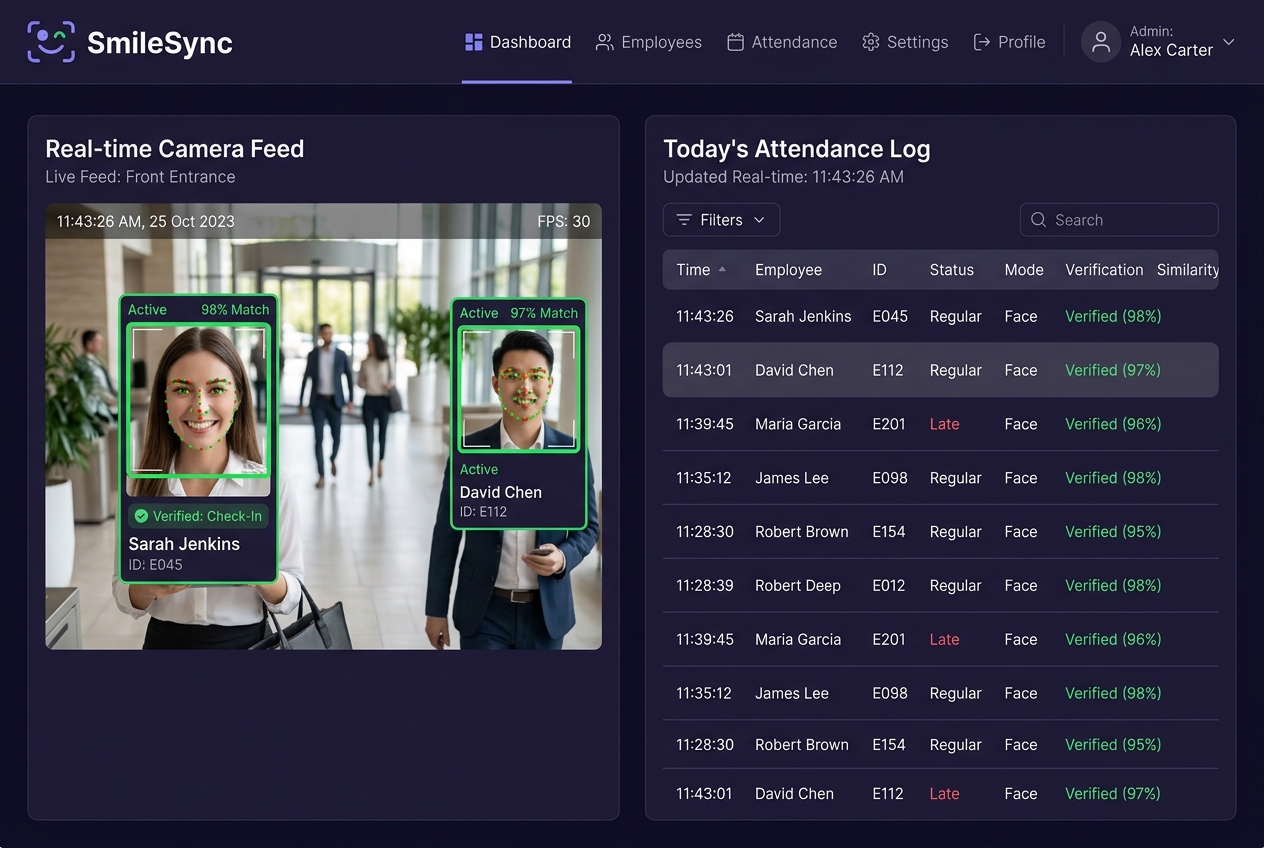This screenshot has height=848, width=1264.
Task: Select the Profile menu item
Action: click(1010, 42)
